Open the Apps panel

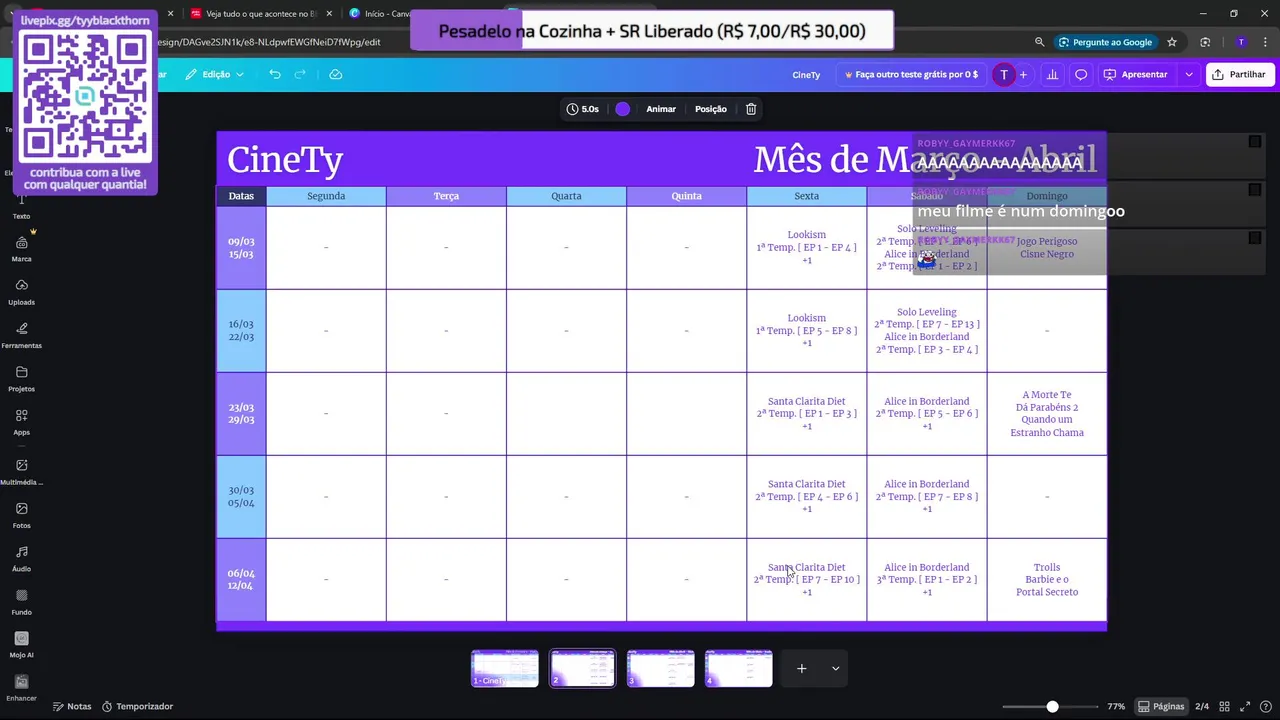(x=21, y=422)
